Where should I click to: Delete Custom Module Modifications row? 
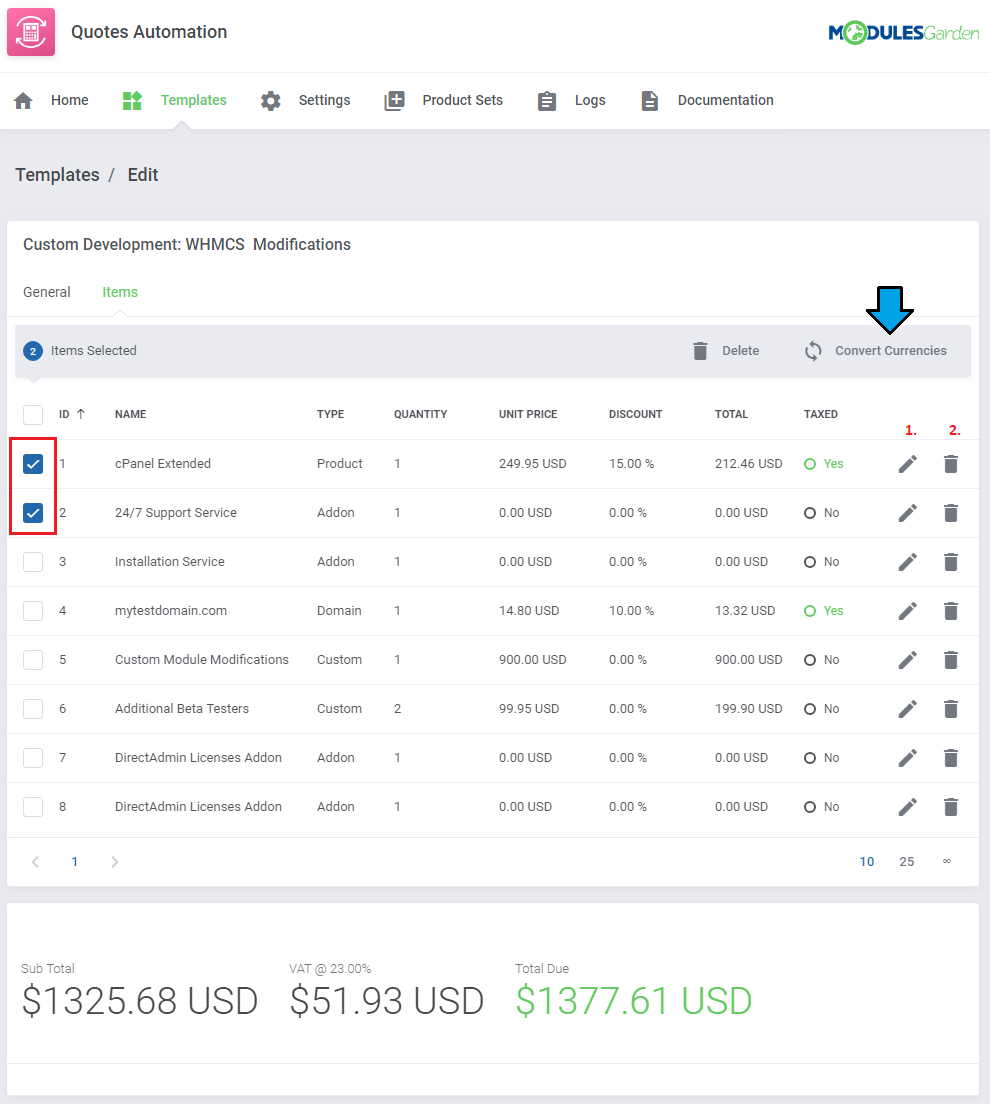click(x=951, y=660)
